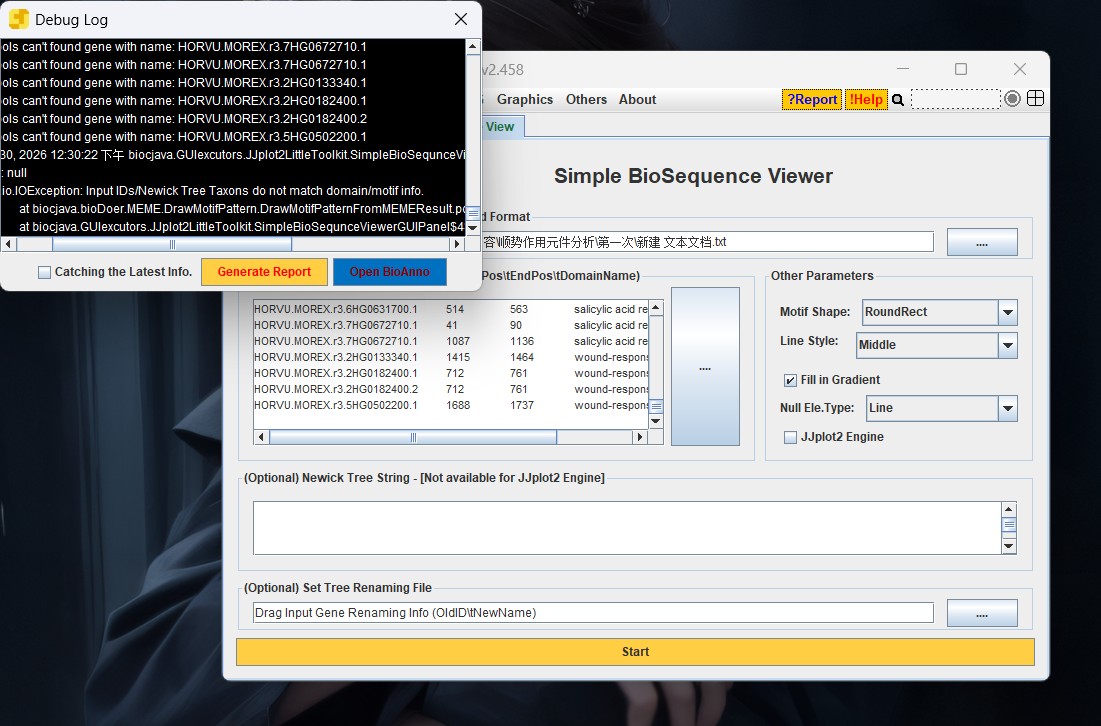Open the Null Ele.Type dropdown
Screen dimensions: 1101x726
[x=1007, y=408]
